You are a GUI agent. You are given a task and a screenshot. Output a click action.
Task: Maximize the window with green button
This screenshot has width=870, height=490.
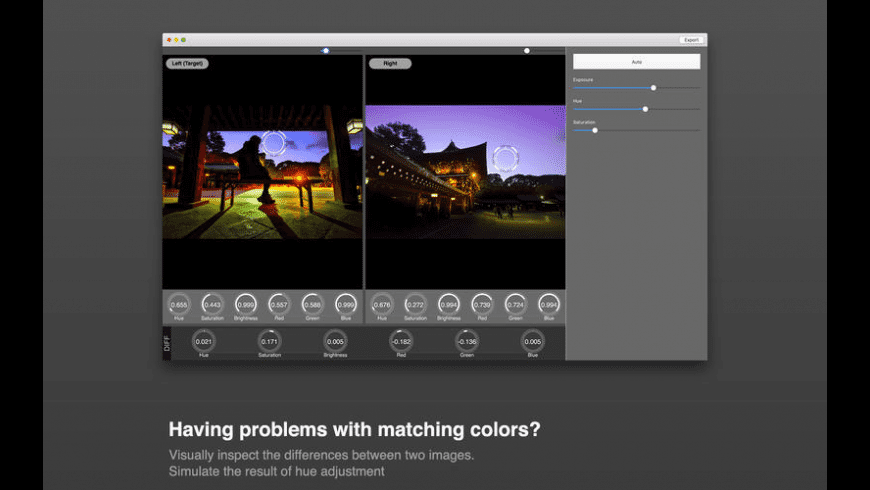pyautogui.click(x=184, y=40)
